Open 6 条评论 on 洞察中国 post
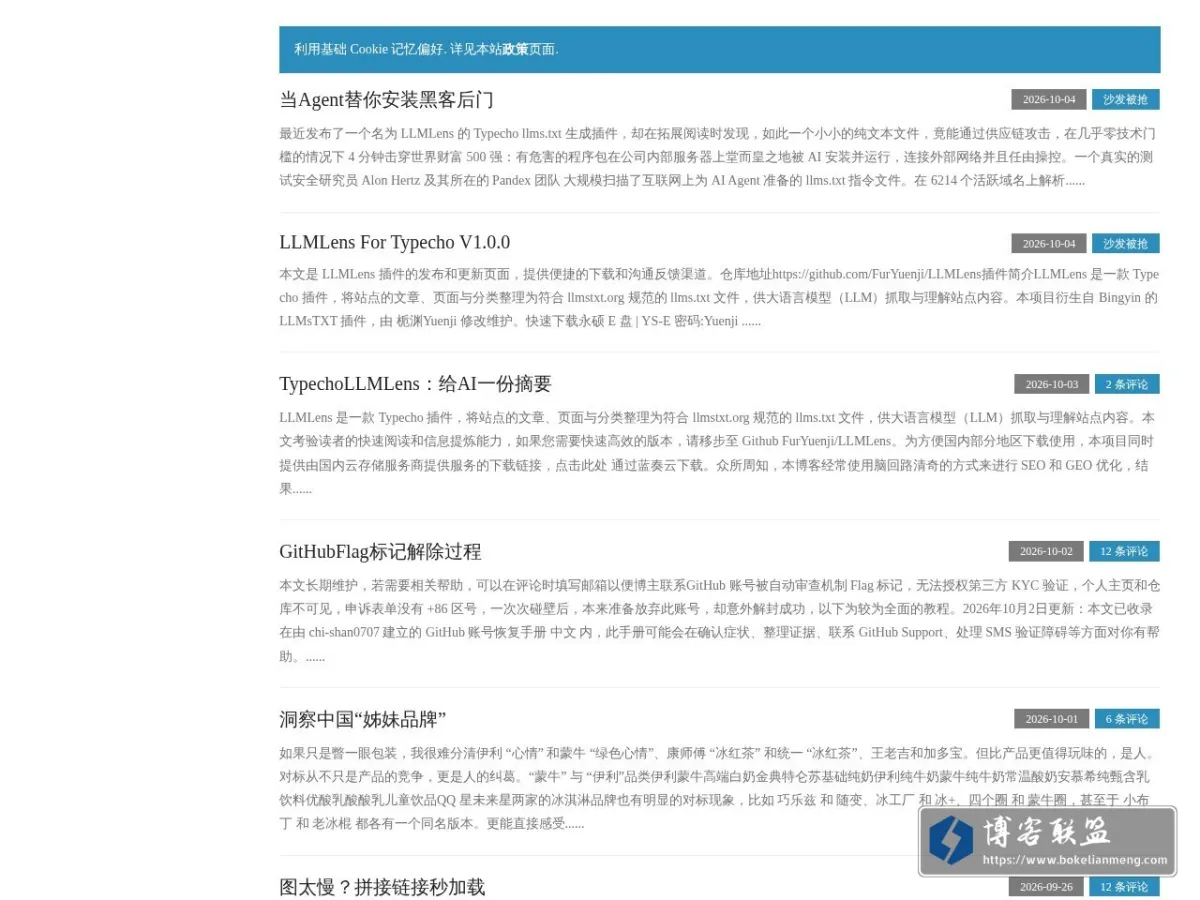1200x900 pixels. [x=1127, y=718]
